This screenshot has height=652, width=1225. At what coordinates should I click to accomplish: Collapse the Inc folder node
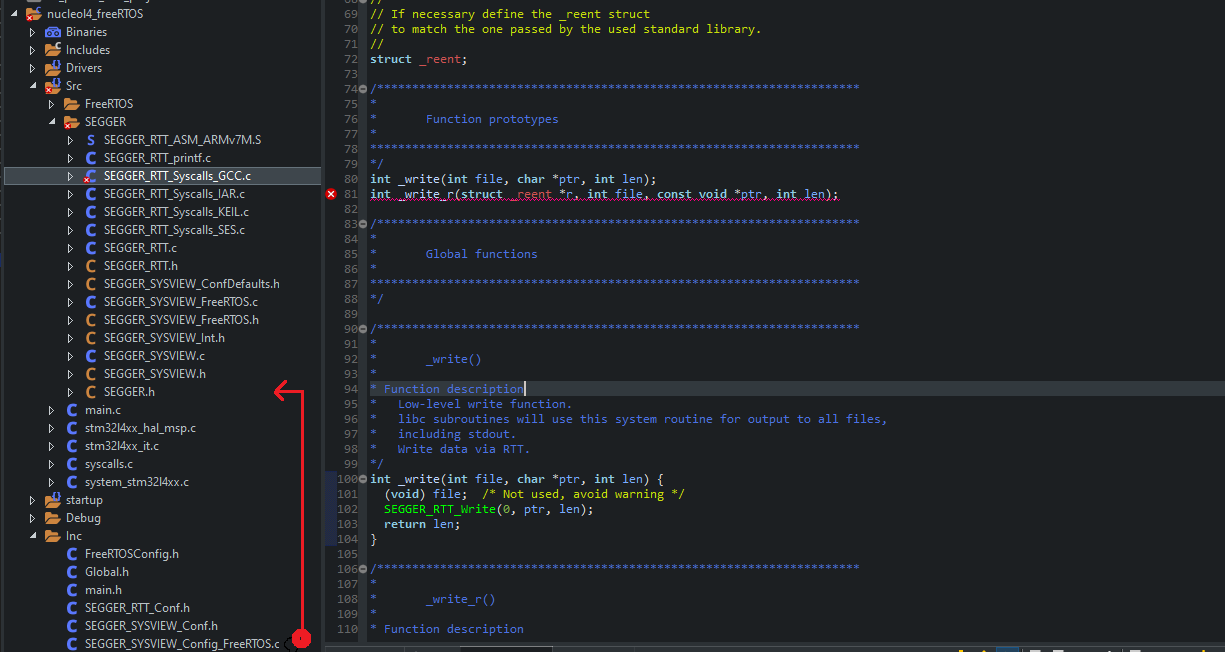click(x=32, y=536)
